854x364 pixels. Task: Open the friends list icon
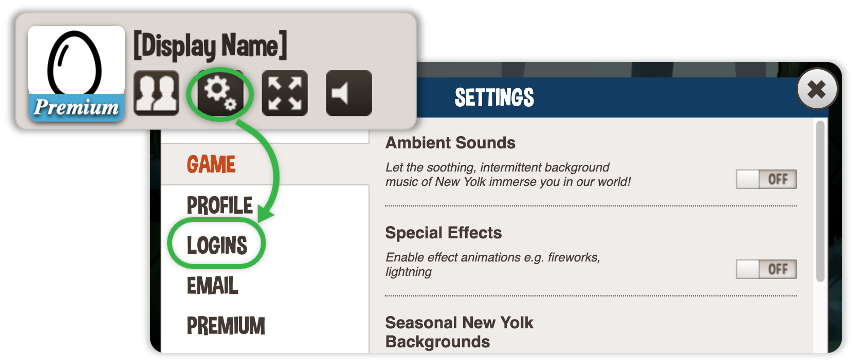tap(156, 93)
